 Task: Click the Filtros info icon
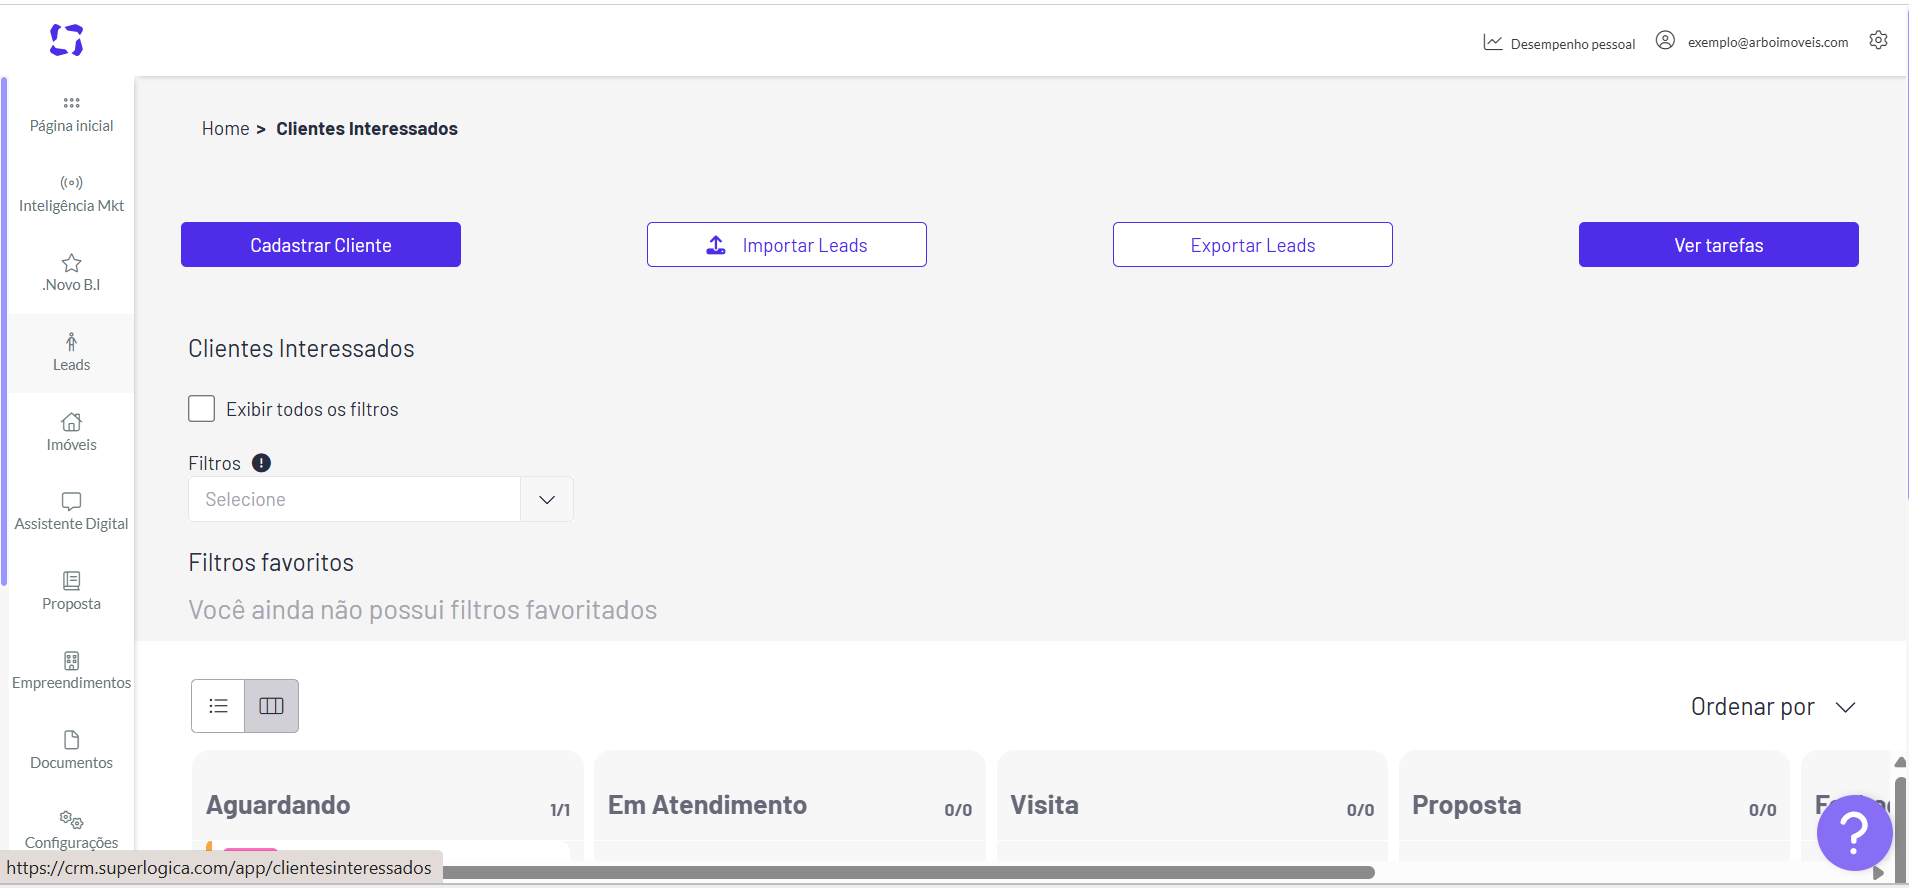click(261, 463)
